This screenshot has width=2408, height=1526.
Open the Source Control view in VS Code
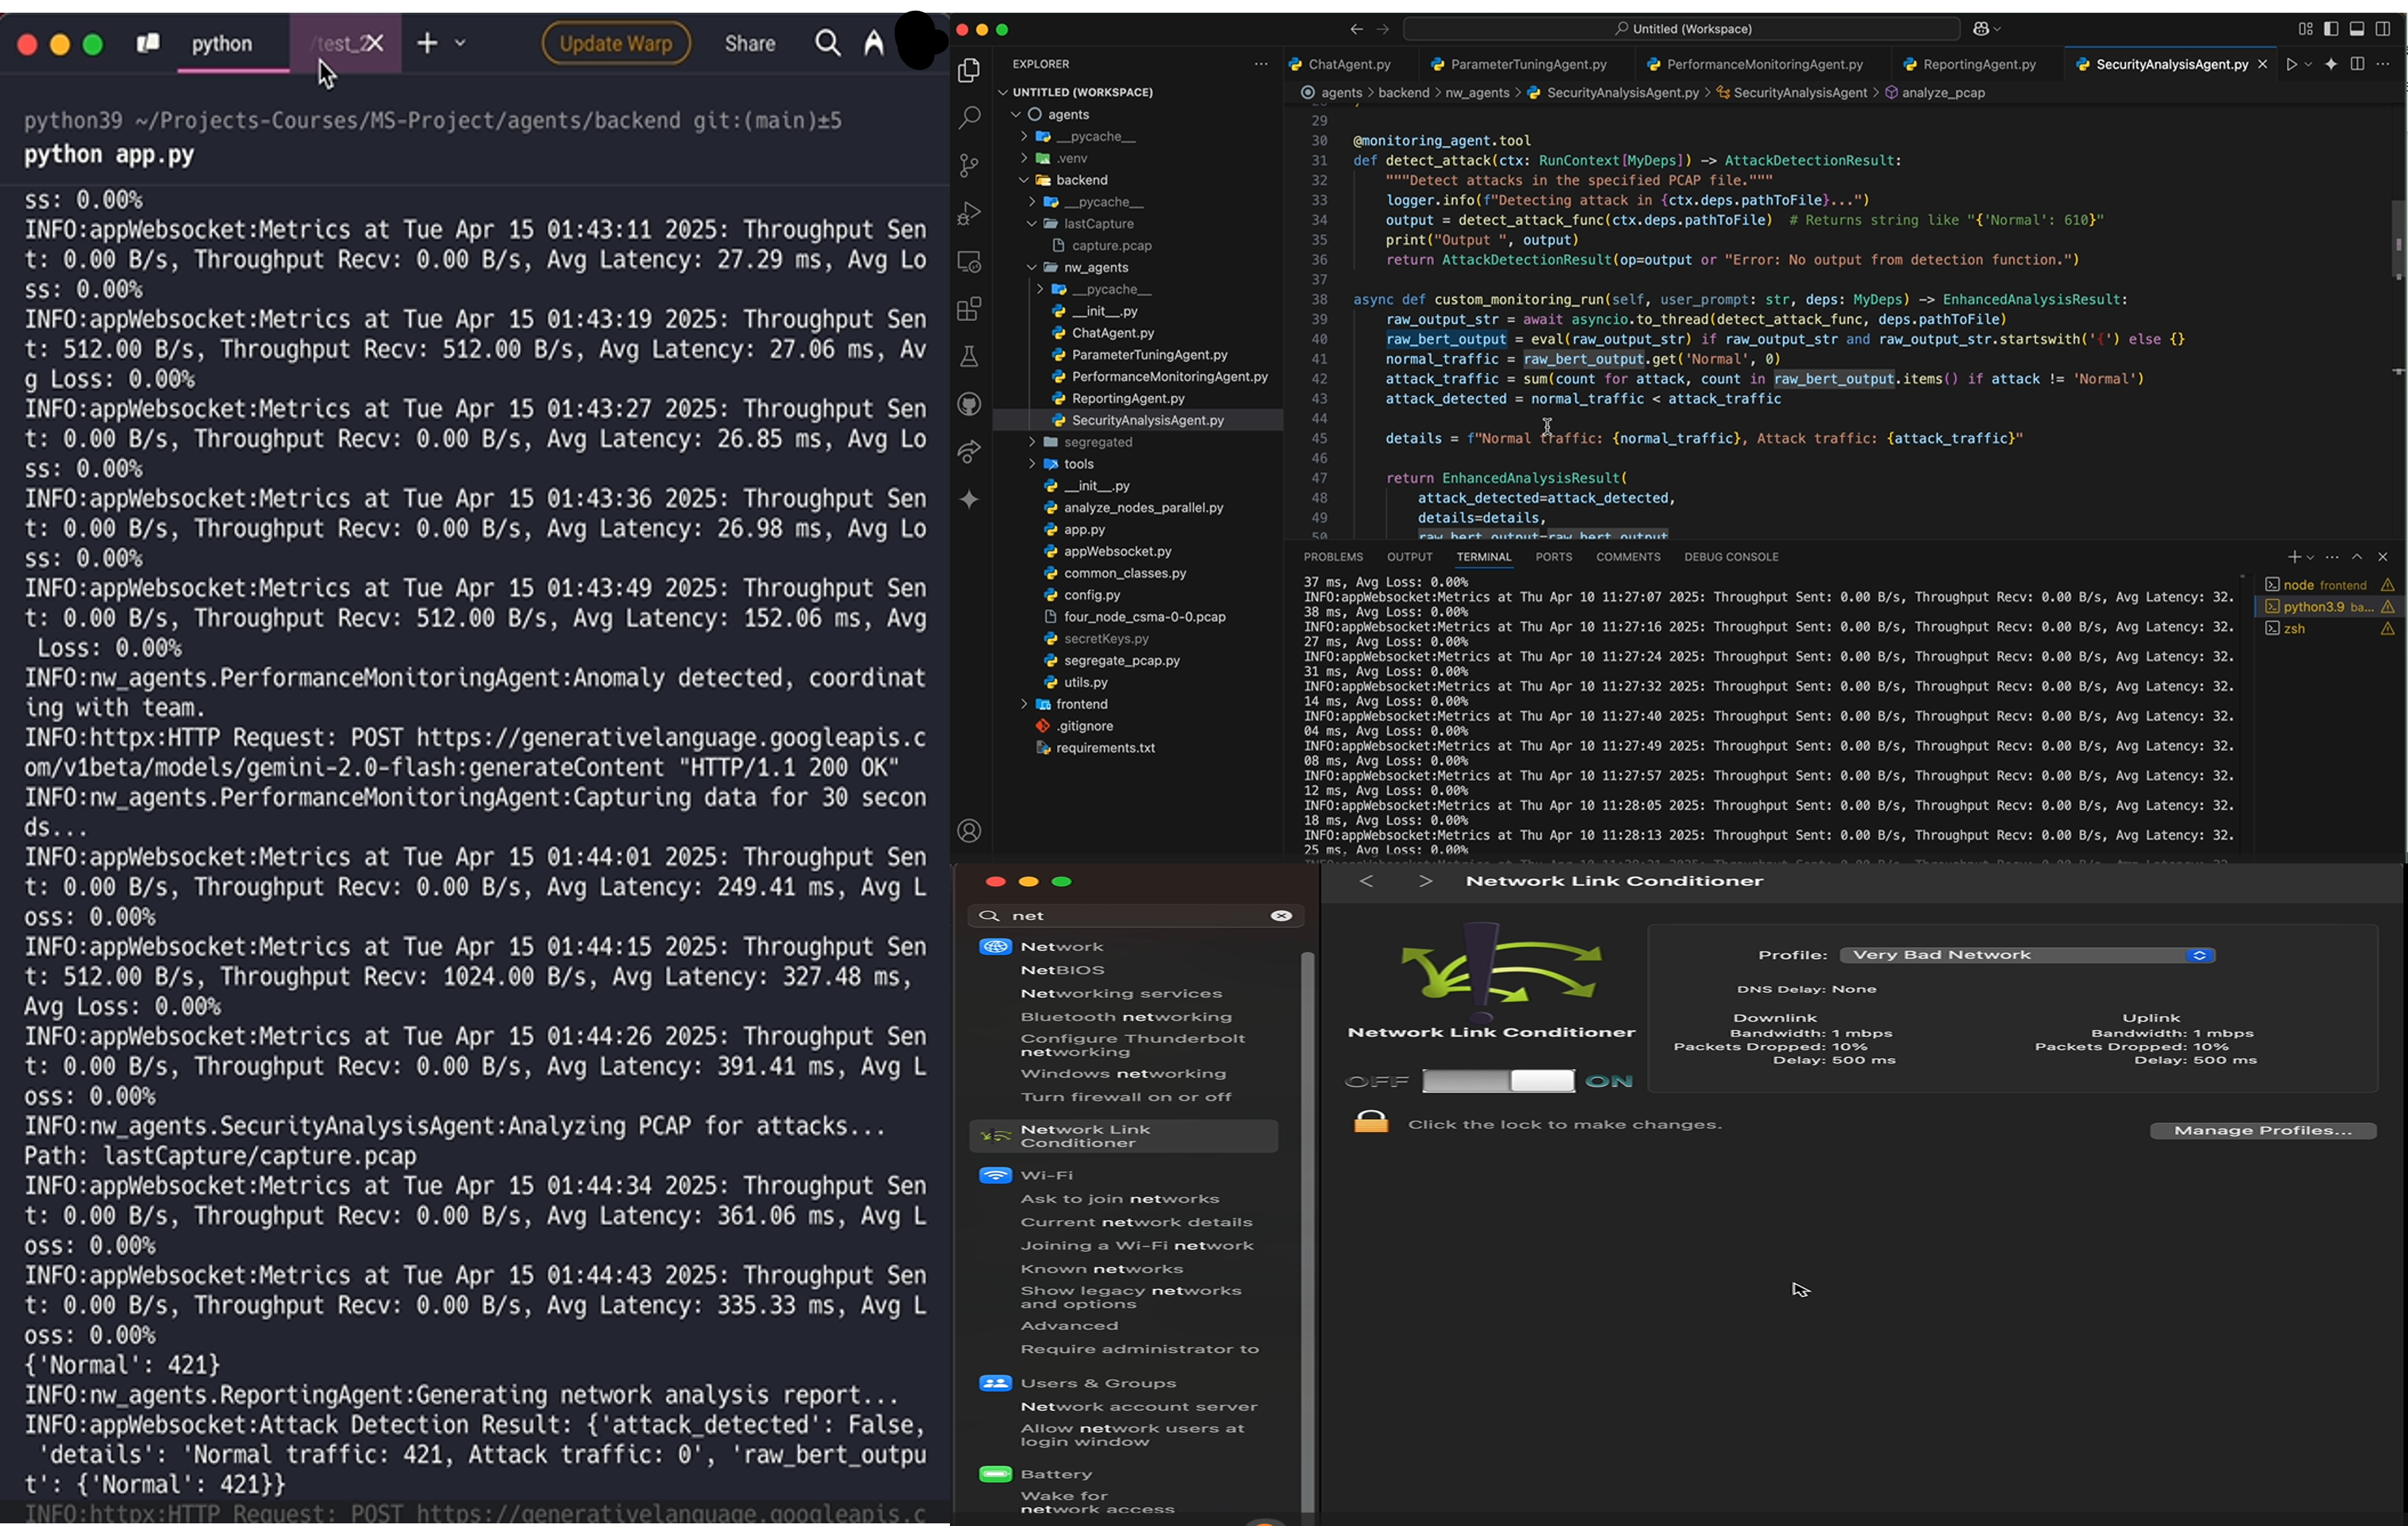(x=968, y=165)
